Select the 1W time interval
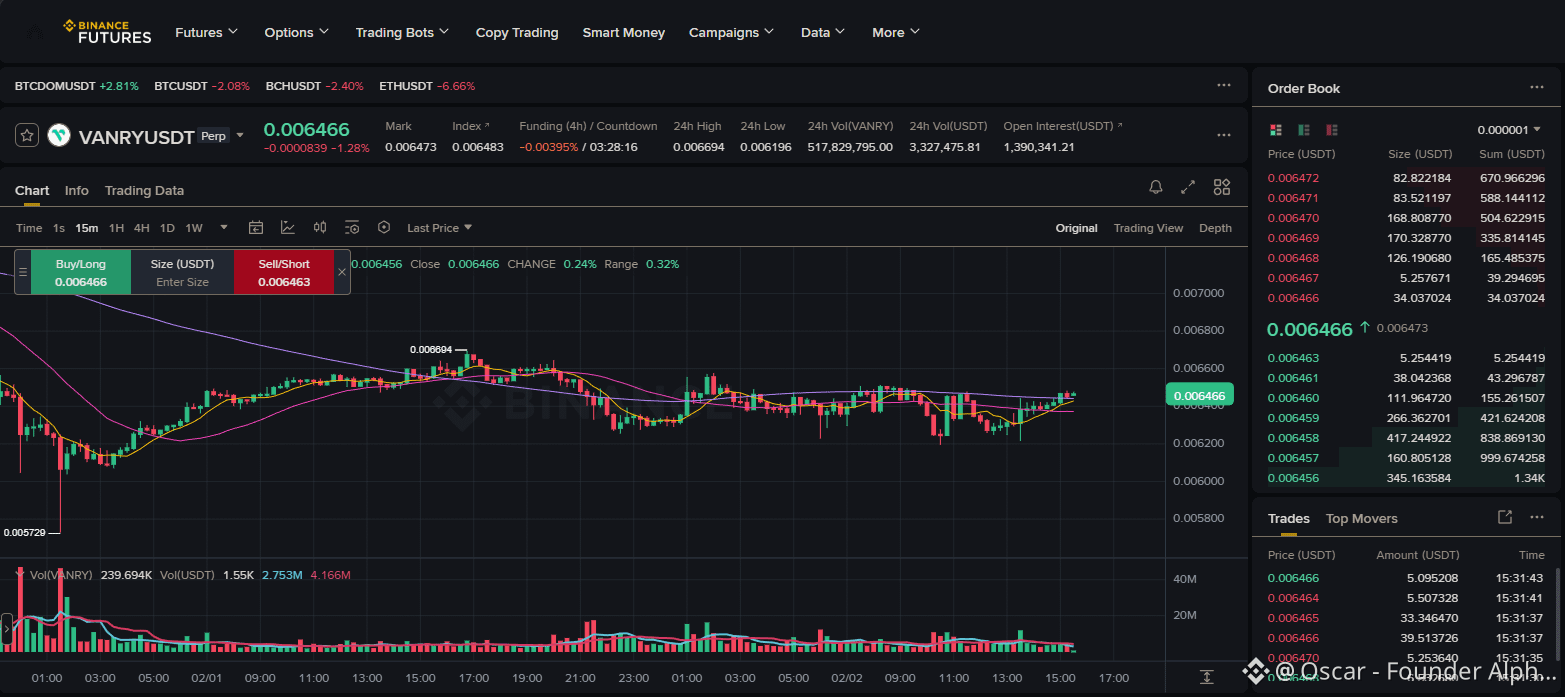 pyautogui.click(x=194, y=228)
